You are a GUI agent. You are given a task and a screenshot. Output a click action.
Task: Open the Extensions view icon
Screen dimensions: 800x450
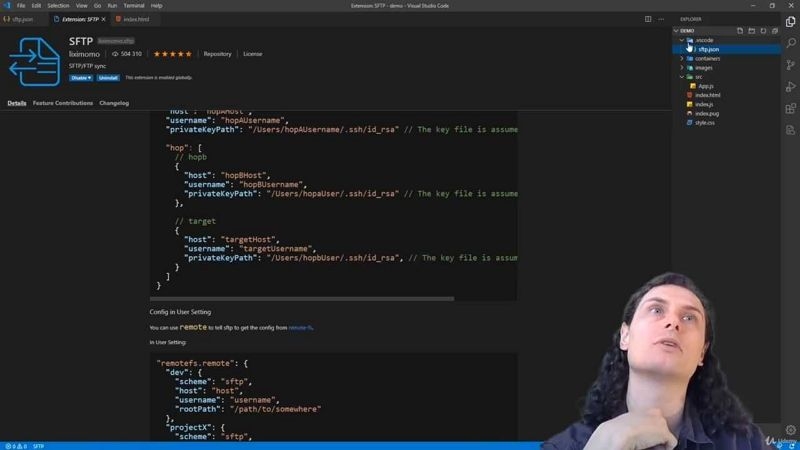click(x=790, y=108)
